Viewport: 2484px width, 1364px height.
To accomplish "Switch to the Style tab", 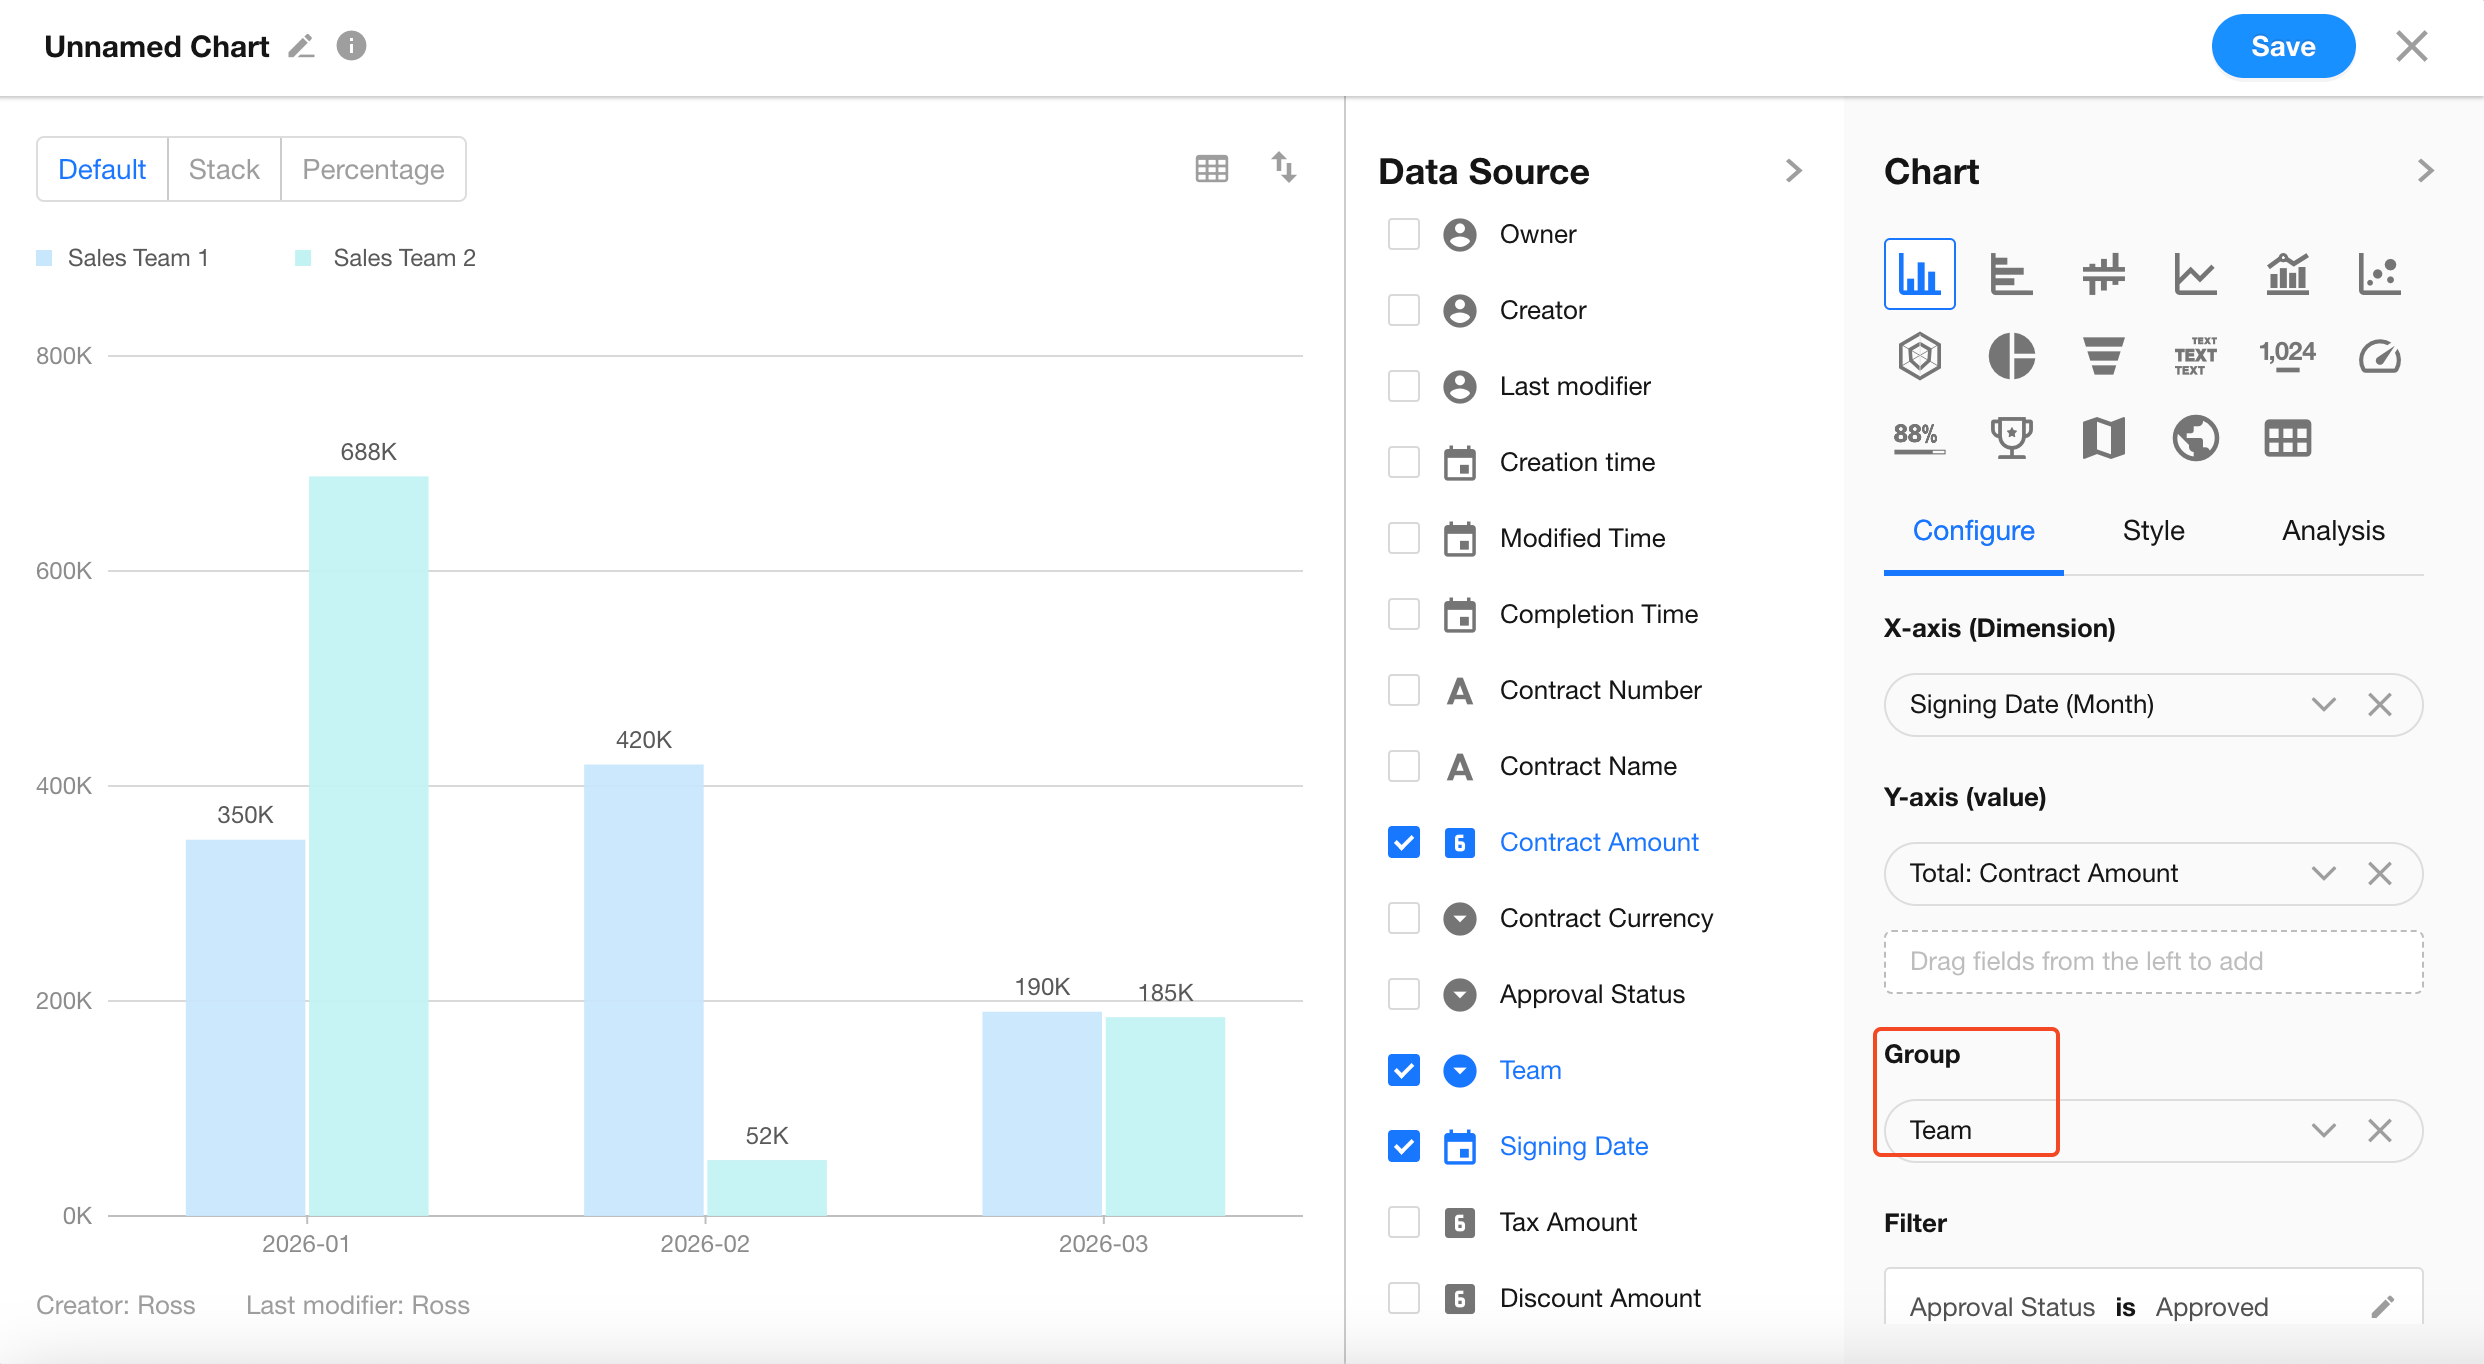I will tap(2153, 530).
